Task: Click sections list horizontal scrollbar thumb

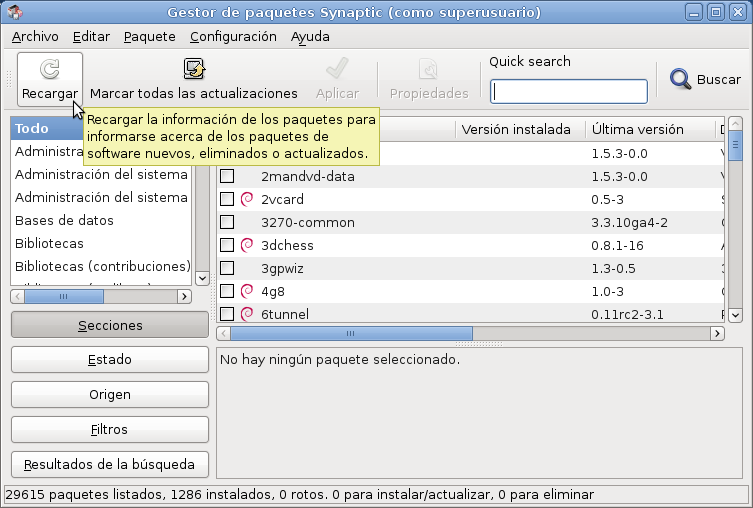Action: [x=64, y=297]
